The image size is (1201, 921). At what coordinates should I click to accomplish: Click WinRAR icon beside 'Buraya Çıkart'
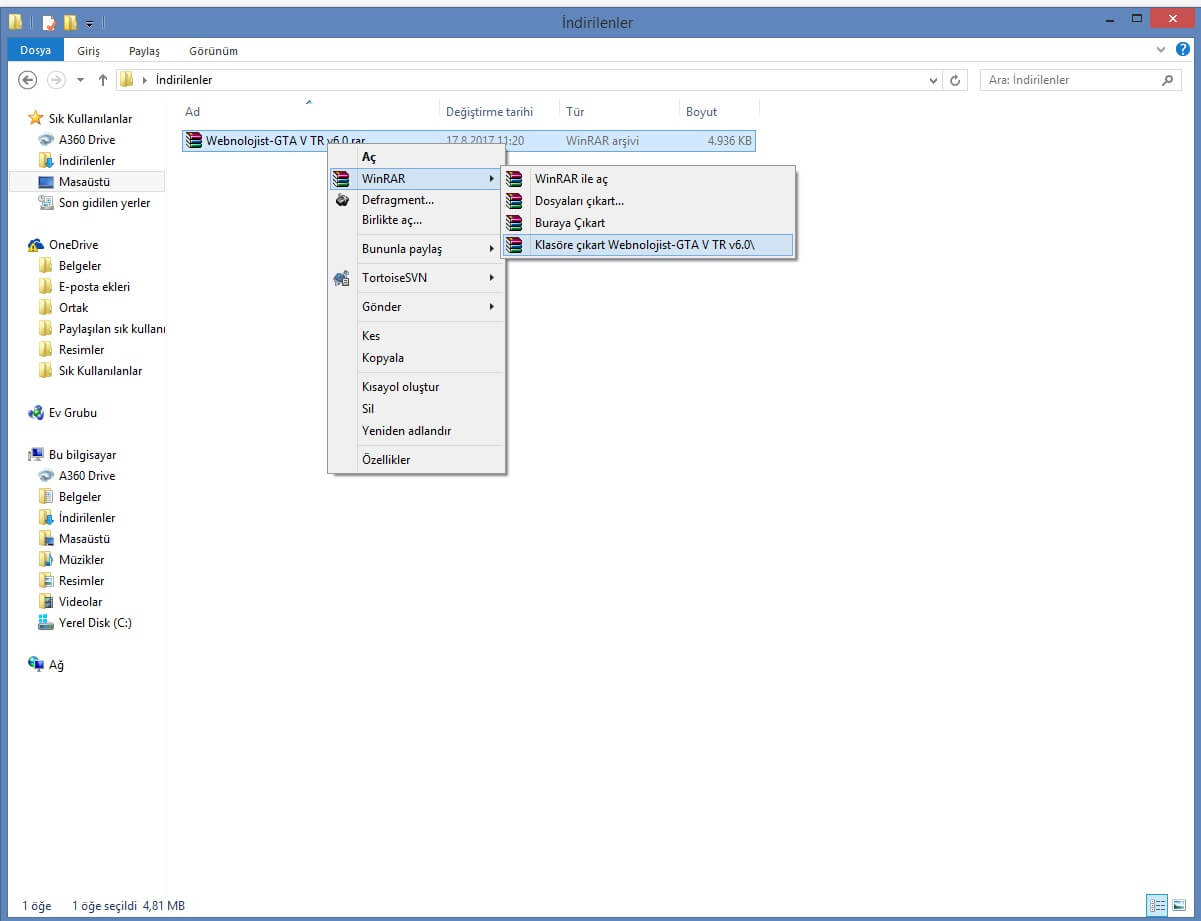(x=514, y=223)
